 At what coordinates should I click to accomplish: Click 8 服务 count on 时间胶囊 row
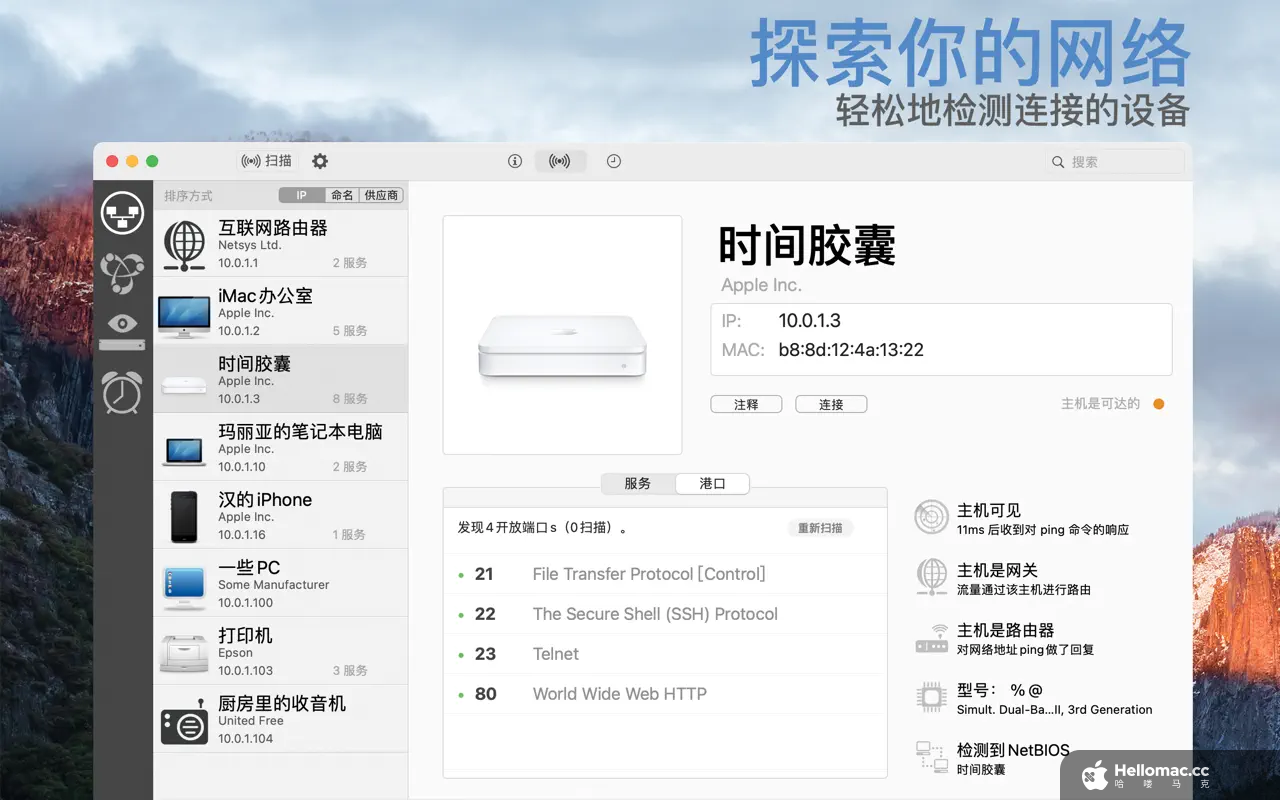[350, 399]
